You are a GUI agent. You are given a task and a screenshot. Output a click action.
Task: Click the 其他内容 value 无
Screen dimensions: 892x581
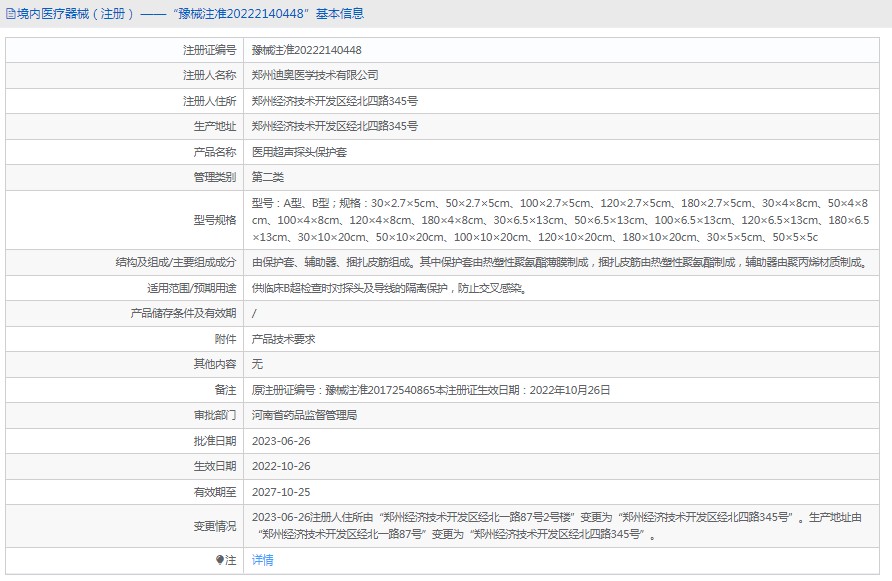(257, 364)
